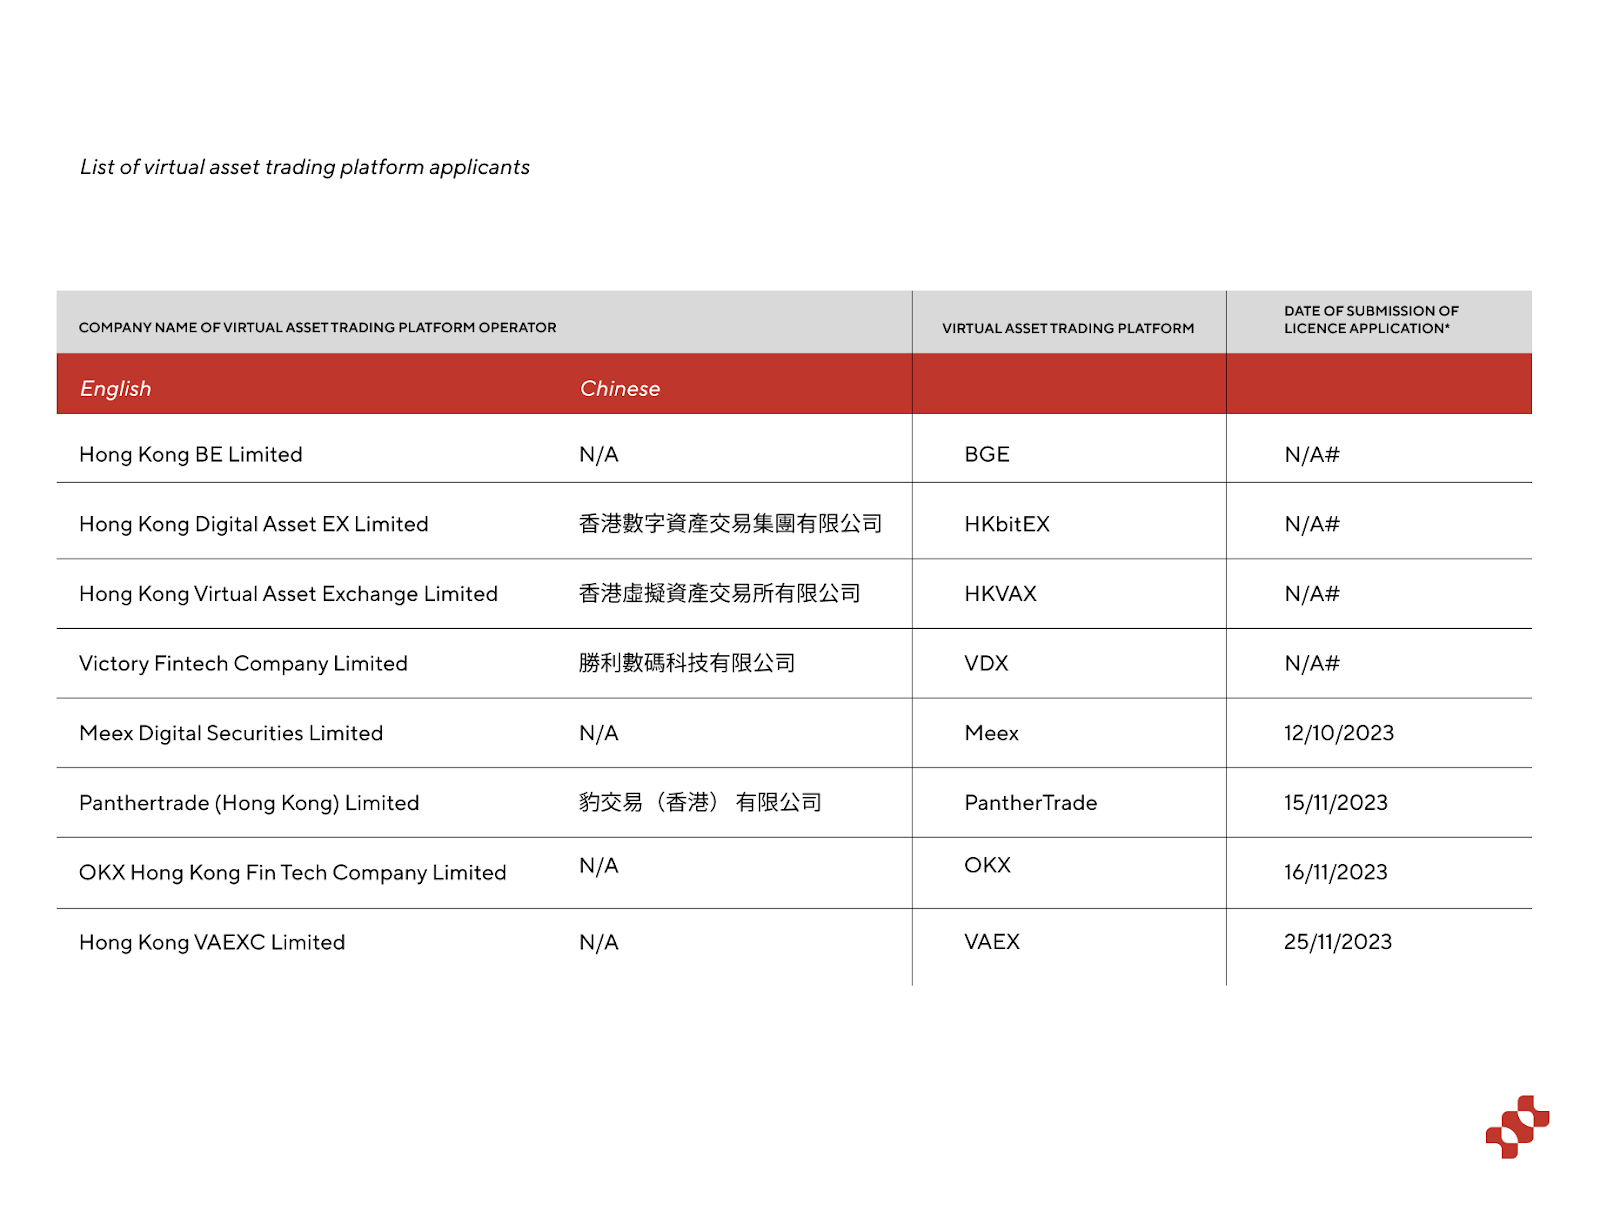Click the 'English' sub-header
This screenshot has width=1600, height=1211.
[115, 388]
